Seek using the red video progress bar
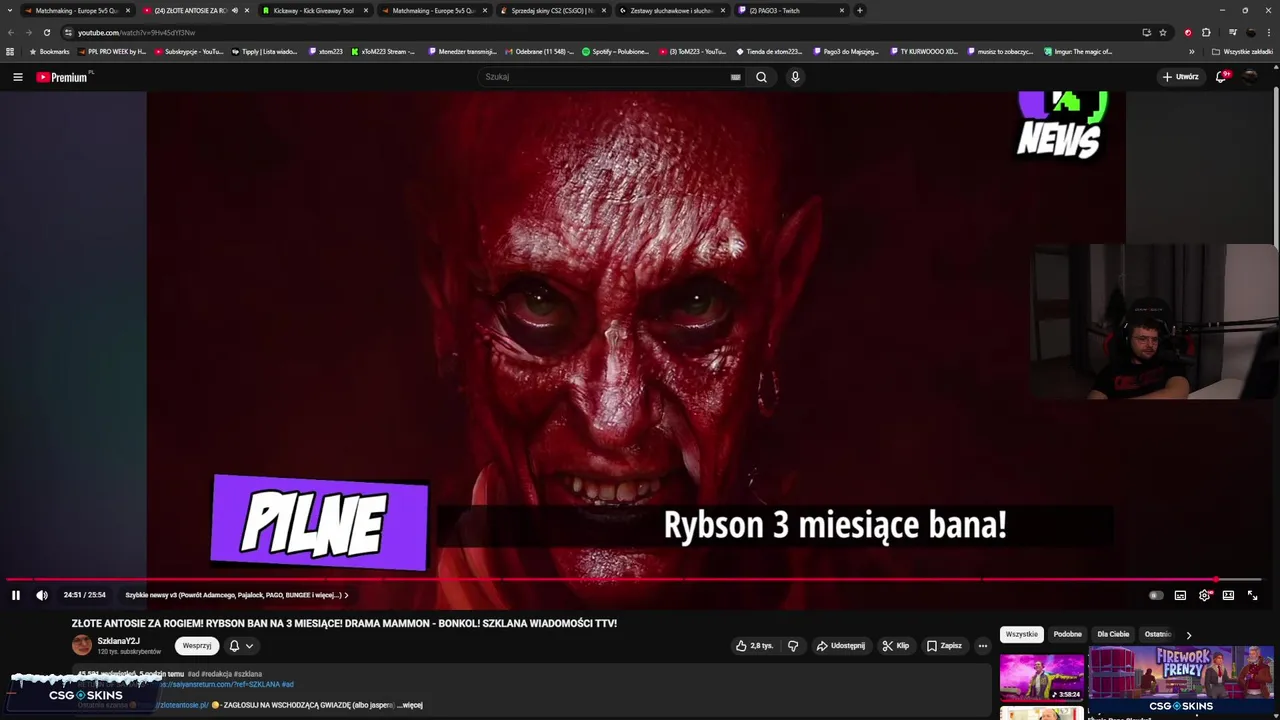Screen dimensions: 1280x720 (633, 579)
